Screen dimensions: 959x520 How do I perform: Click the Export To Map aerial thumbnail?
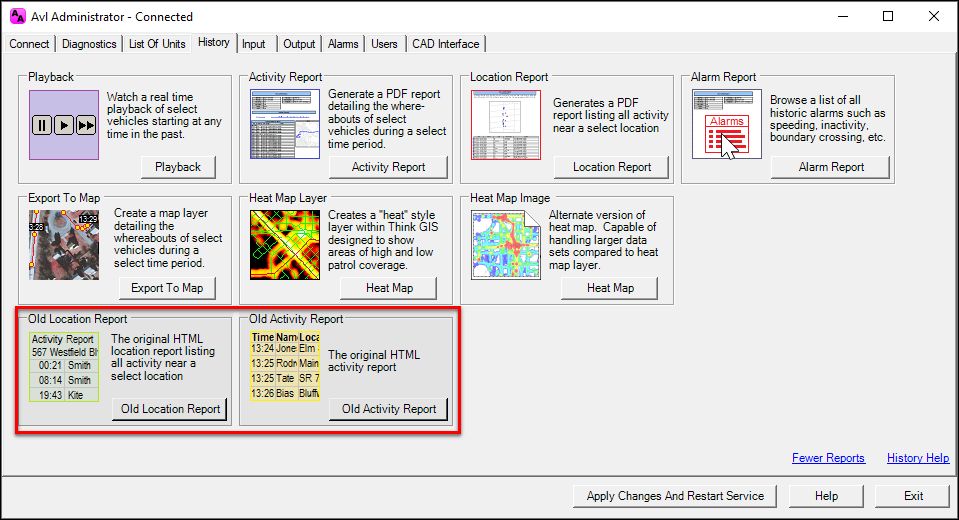click(63, 245)
